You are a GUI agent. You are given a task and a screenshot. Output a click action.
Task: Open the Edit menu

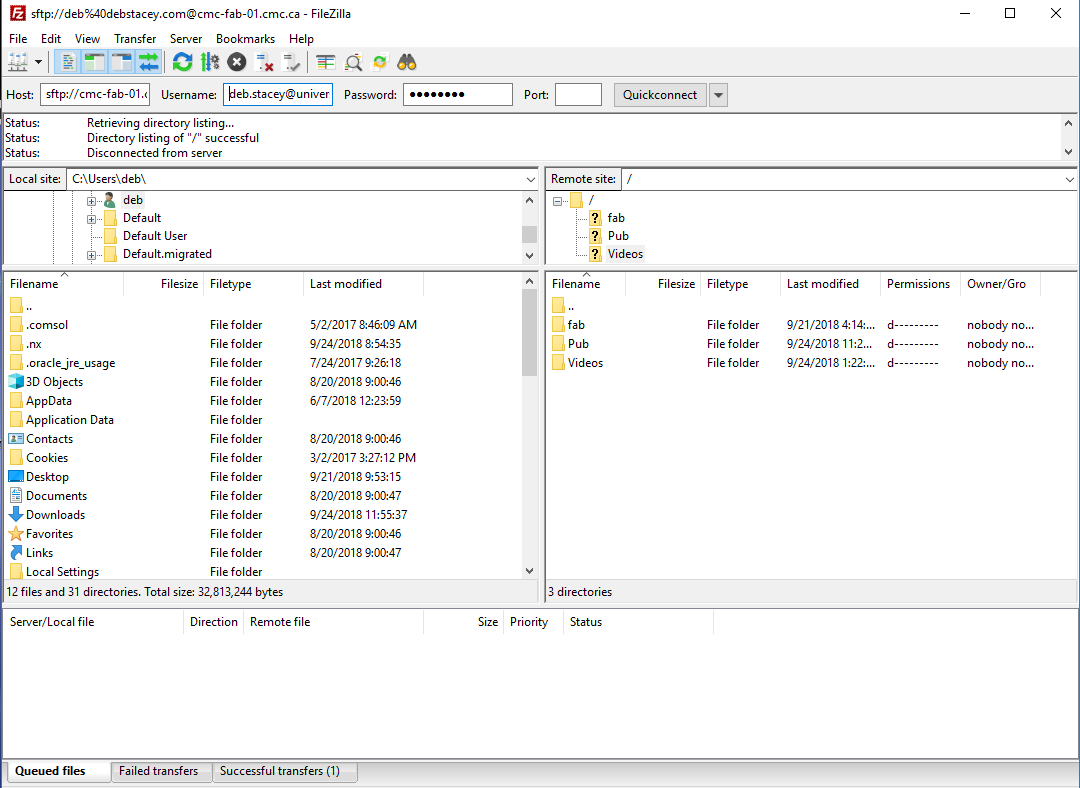pos(50,39)
